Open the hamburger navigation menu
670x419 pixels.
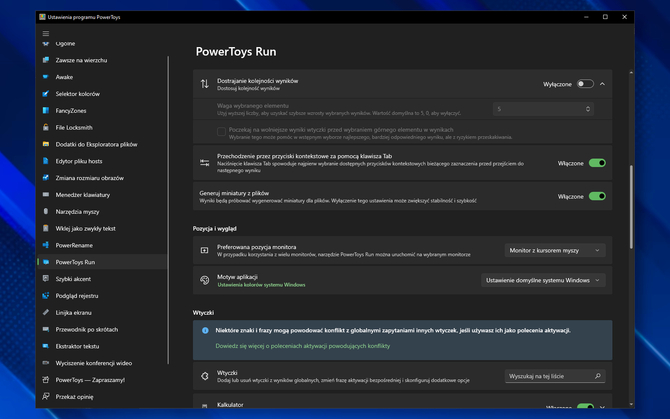[46, 33]
